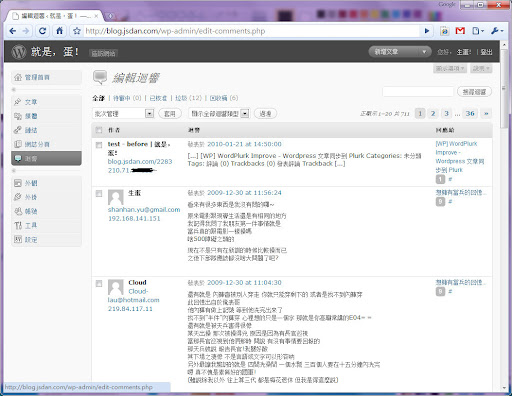
Task: Open the 生蛋 profile link in the header
Action: coord(464,52)
